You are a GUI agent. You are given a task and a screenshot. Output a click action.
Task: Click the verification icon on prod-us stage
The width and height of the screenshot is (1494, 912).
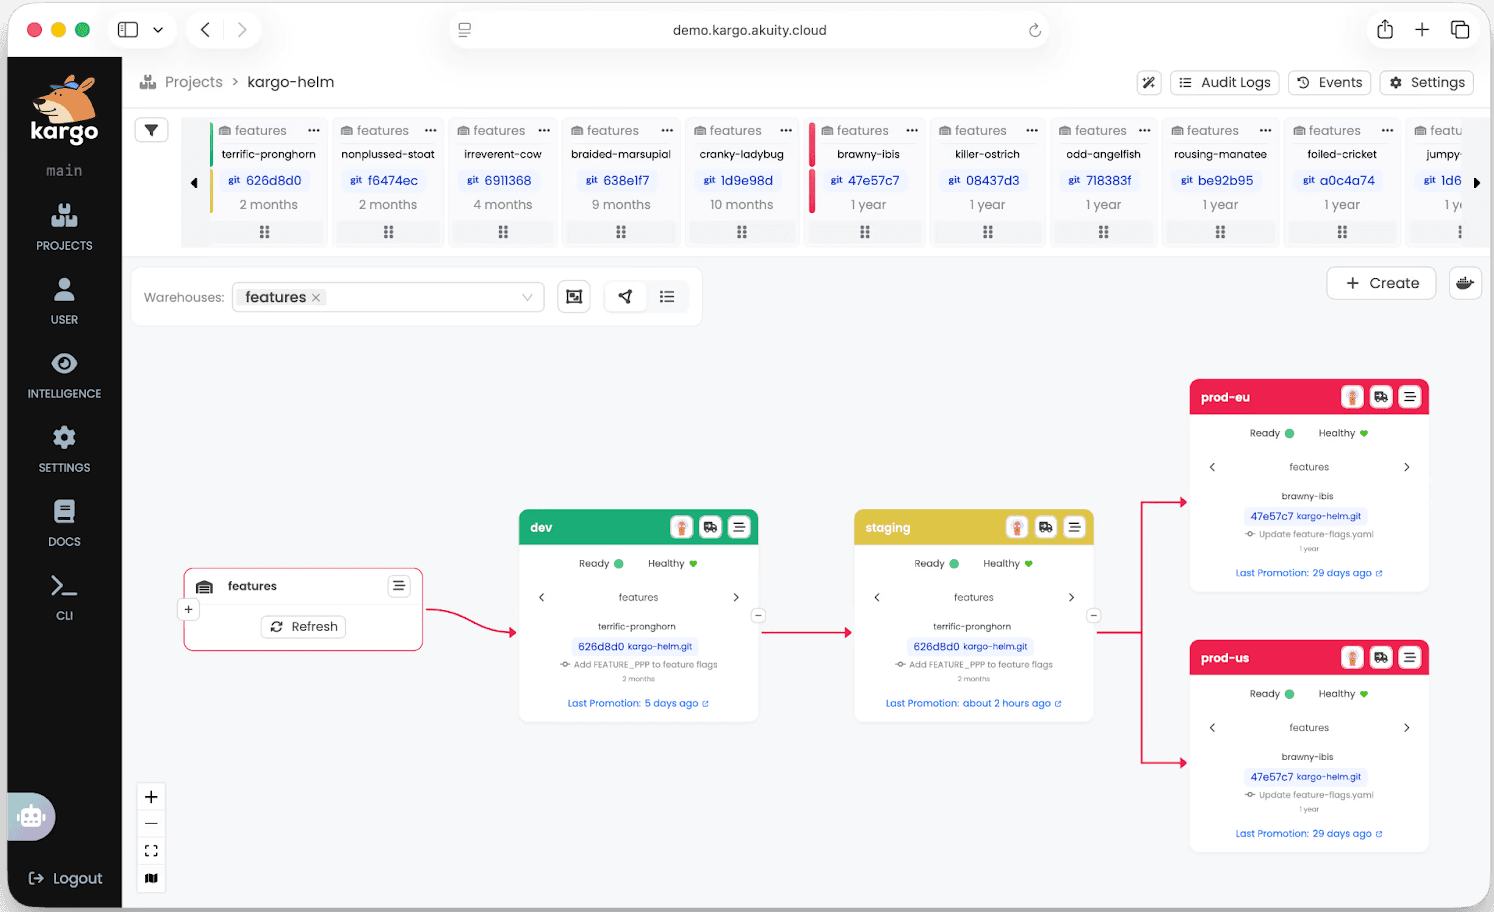point(1352,657)
